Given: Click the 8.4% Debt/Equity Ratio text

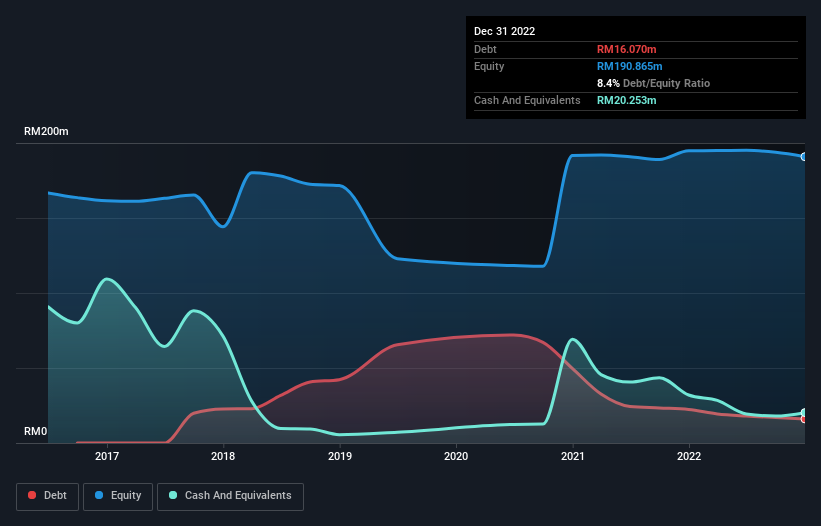Looking at the screenshot, I should tap(653, 83).
